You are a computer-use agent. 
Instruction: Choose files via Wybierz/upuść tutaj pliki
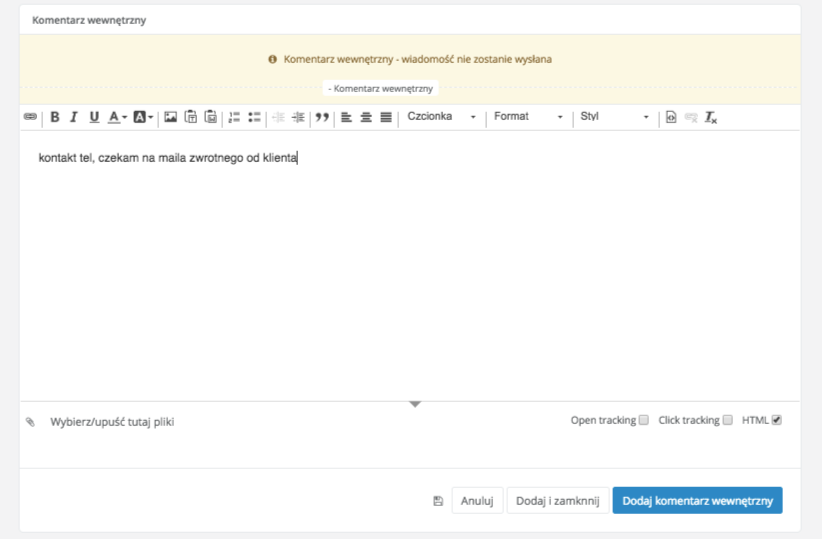click(x=112, y=422)
